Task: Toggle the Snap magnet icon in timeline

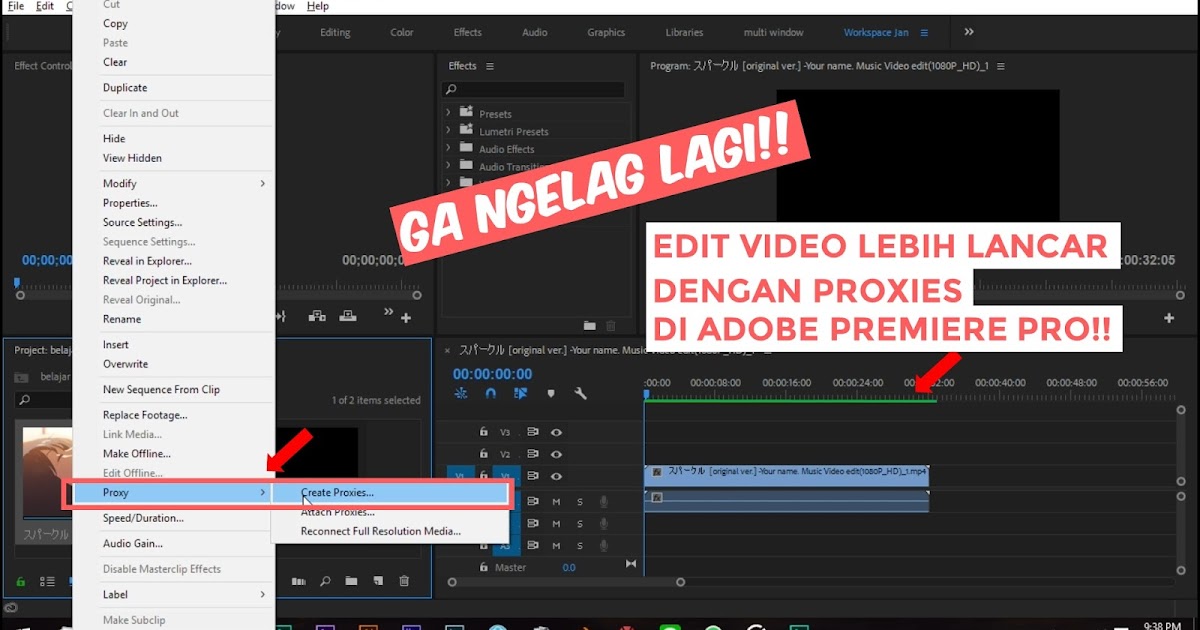Action: pos(490,394)
